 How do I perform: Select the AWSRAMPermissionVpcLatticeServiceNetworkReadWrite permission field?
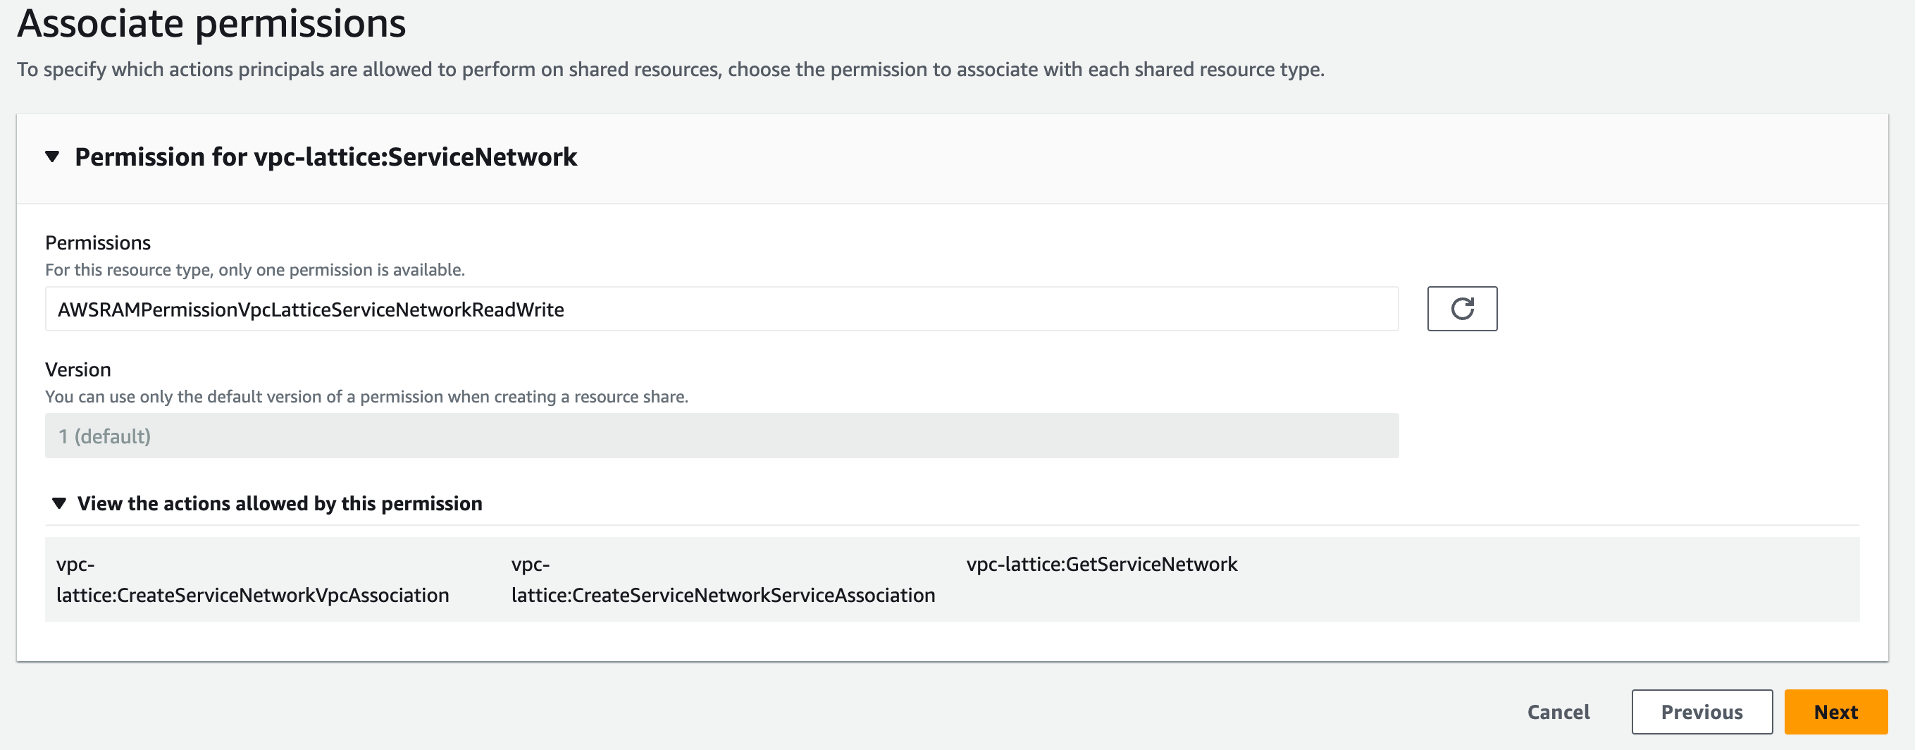click(x=722, y=309)
